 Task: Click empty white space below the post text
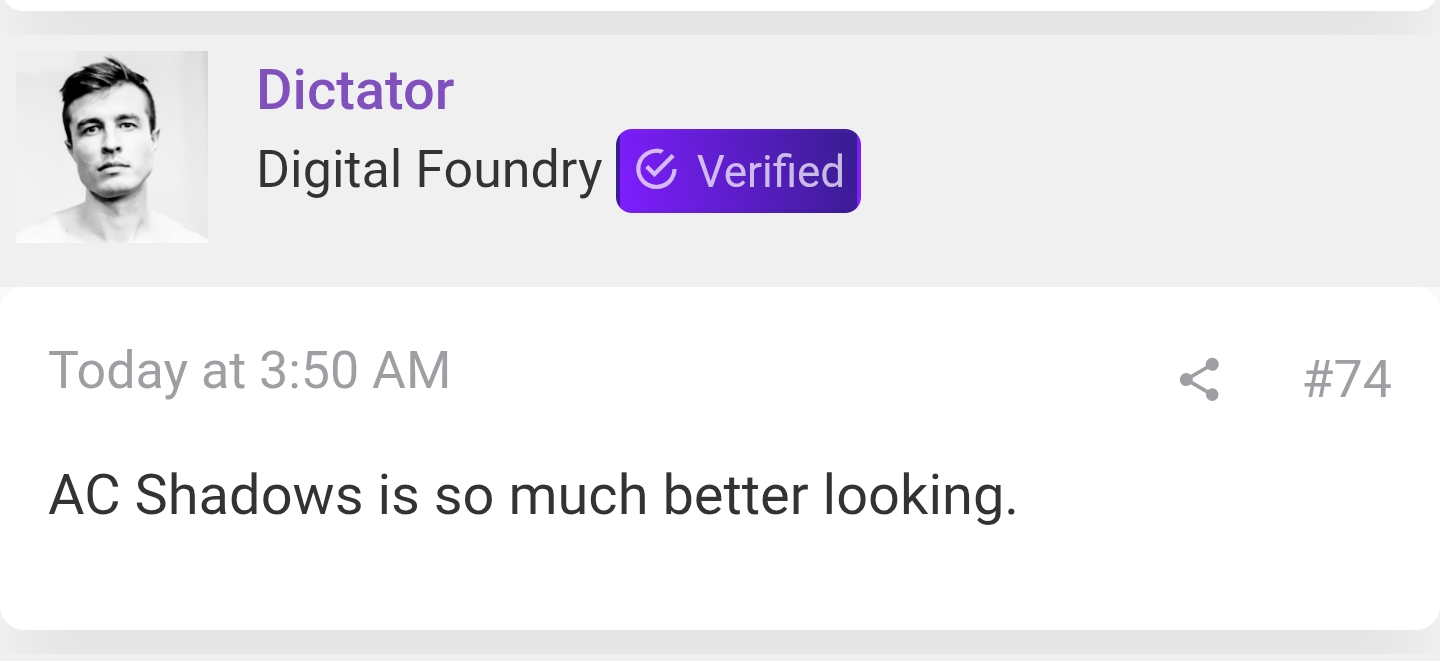pyautogui.click(x=700, y=580)
